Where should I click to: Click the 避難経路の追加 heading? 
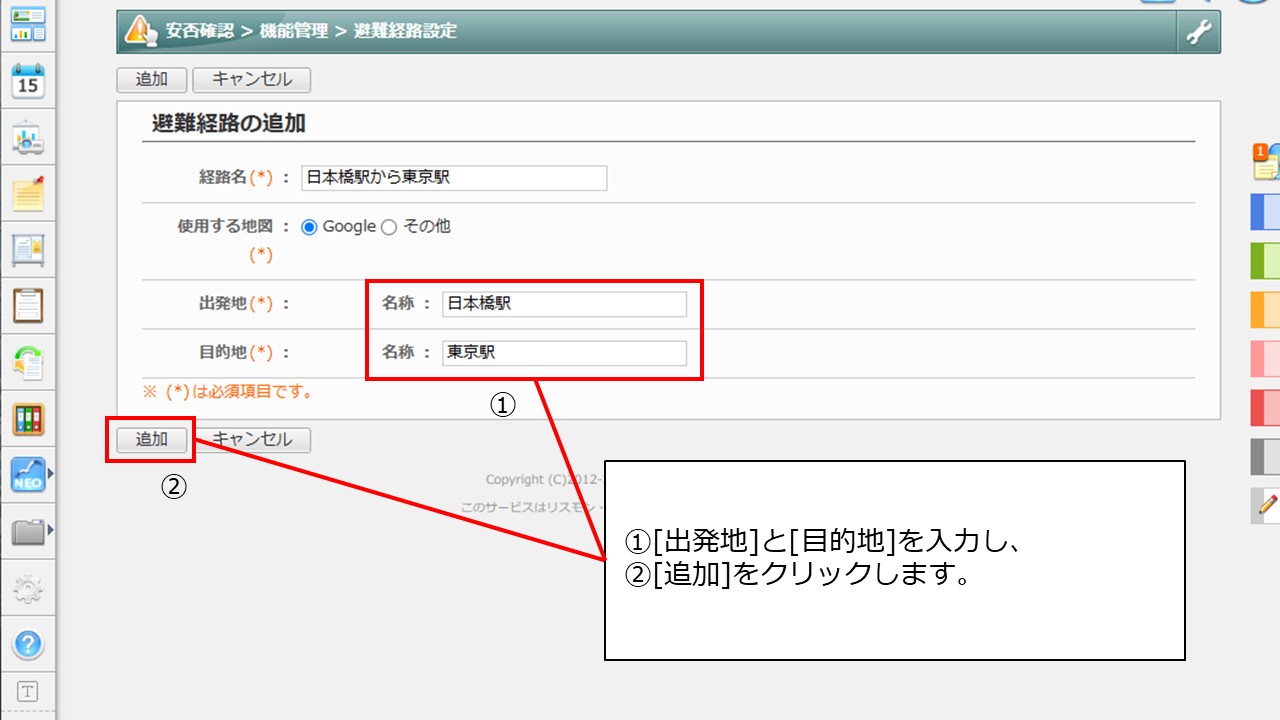coord(229,124)
